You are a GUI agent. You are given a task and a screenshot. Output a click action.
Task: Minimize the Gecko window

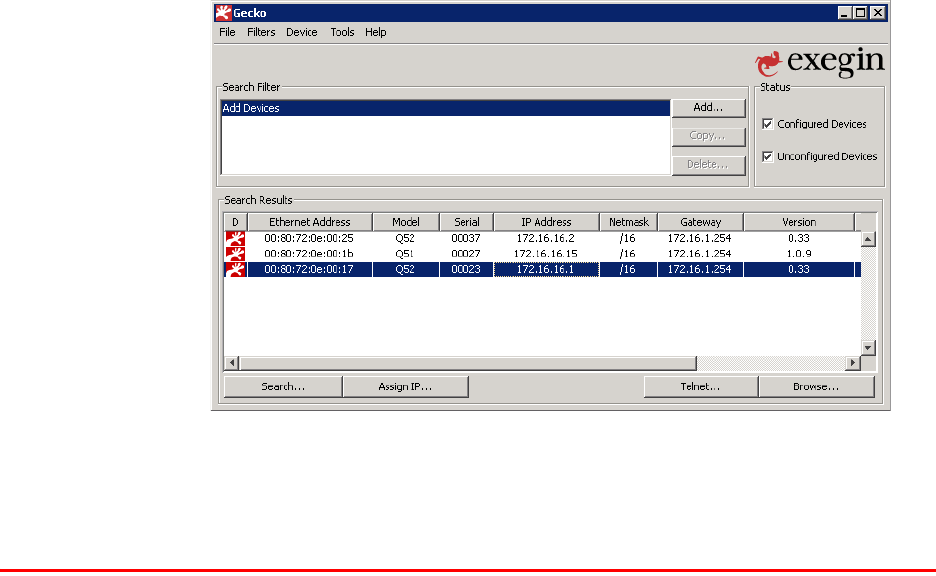(844, 13)
